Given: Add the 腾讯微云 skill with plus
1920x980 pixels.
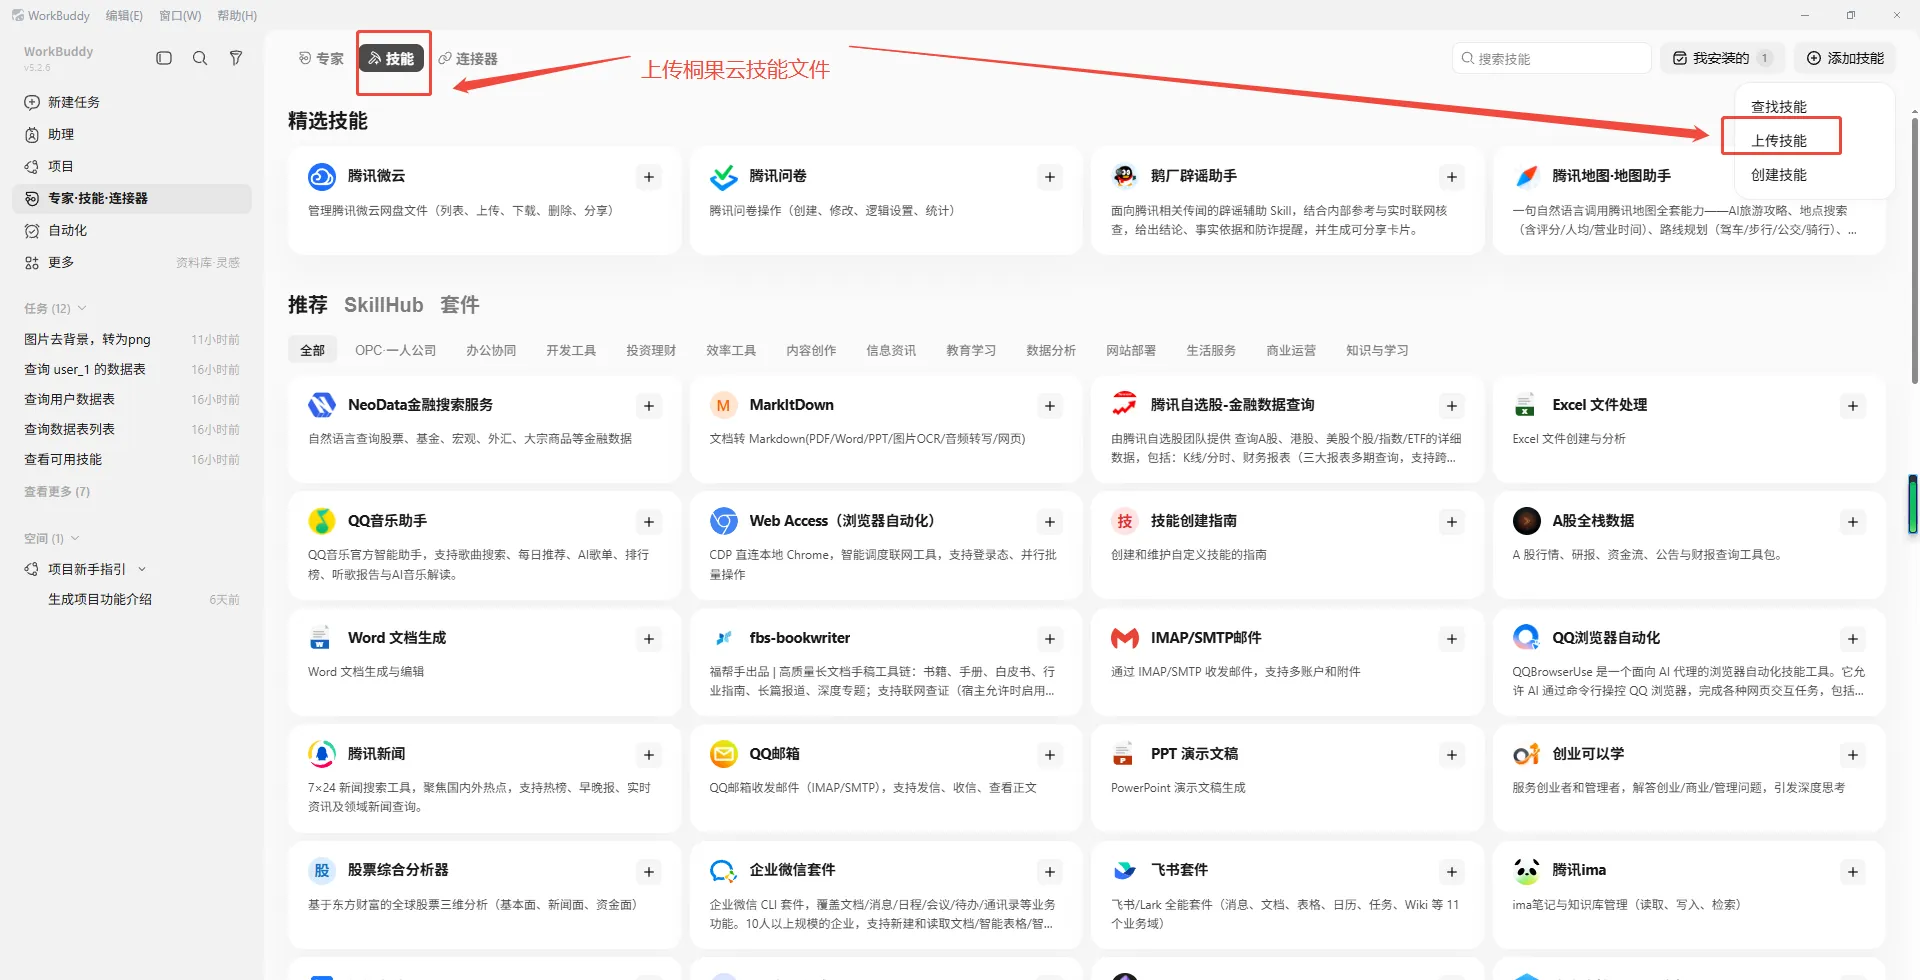Looking at the screenshot, I should click(x=649, y=177).
